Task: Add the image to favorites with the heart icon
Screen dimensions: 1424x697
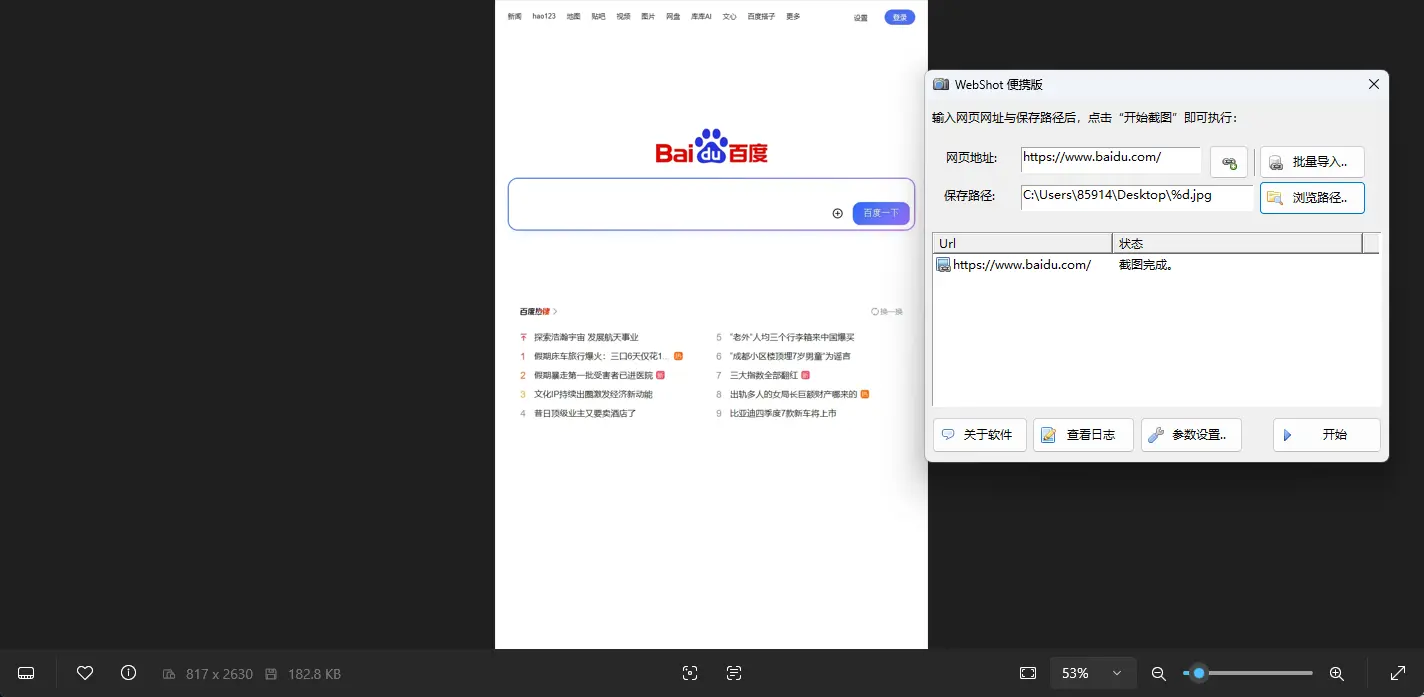Action: coord(85,673)
